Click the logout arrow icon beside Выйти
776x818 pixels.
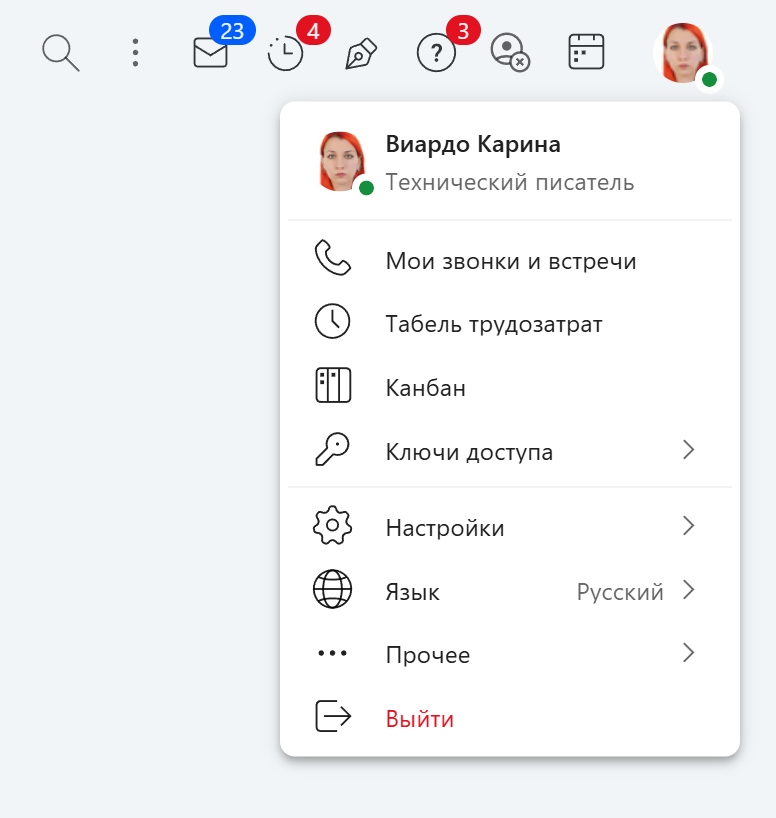[333, 716]
